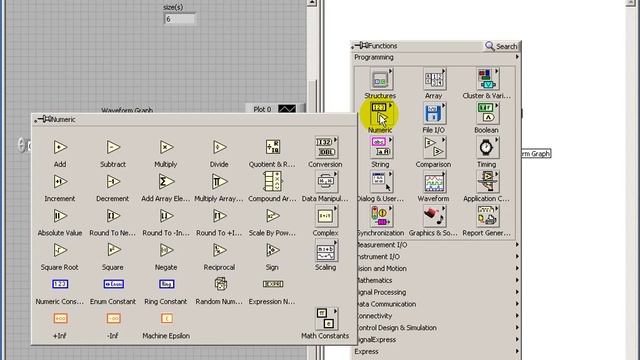Choose Round To +Infinity function
The width and height of the screenshot is (640, 360).
(219, 216)
